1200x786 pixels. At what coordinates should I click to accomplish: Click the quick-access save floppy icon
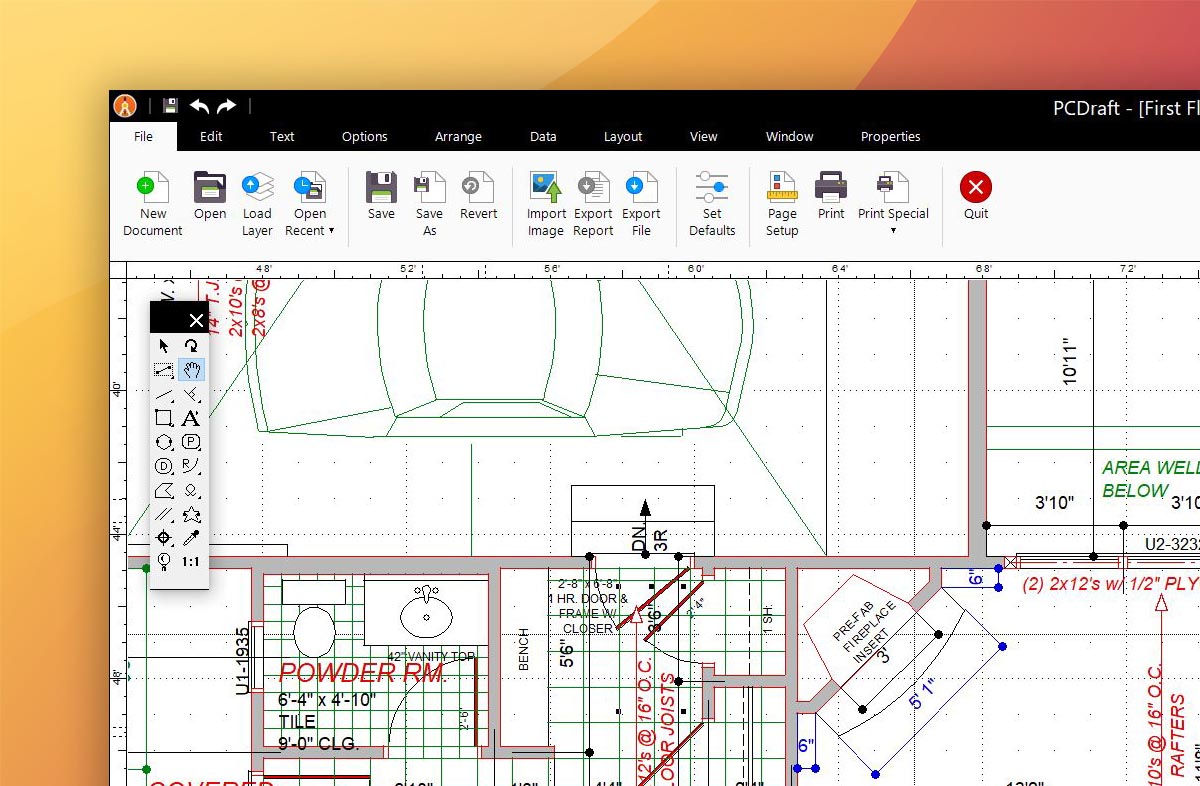pos(170,106)
